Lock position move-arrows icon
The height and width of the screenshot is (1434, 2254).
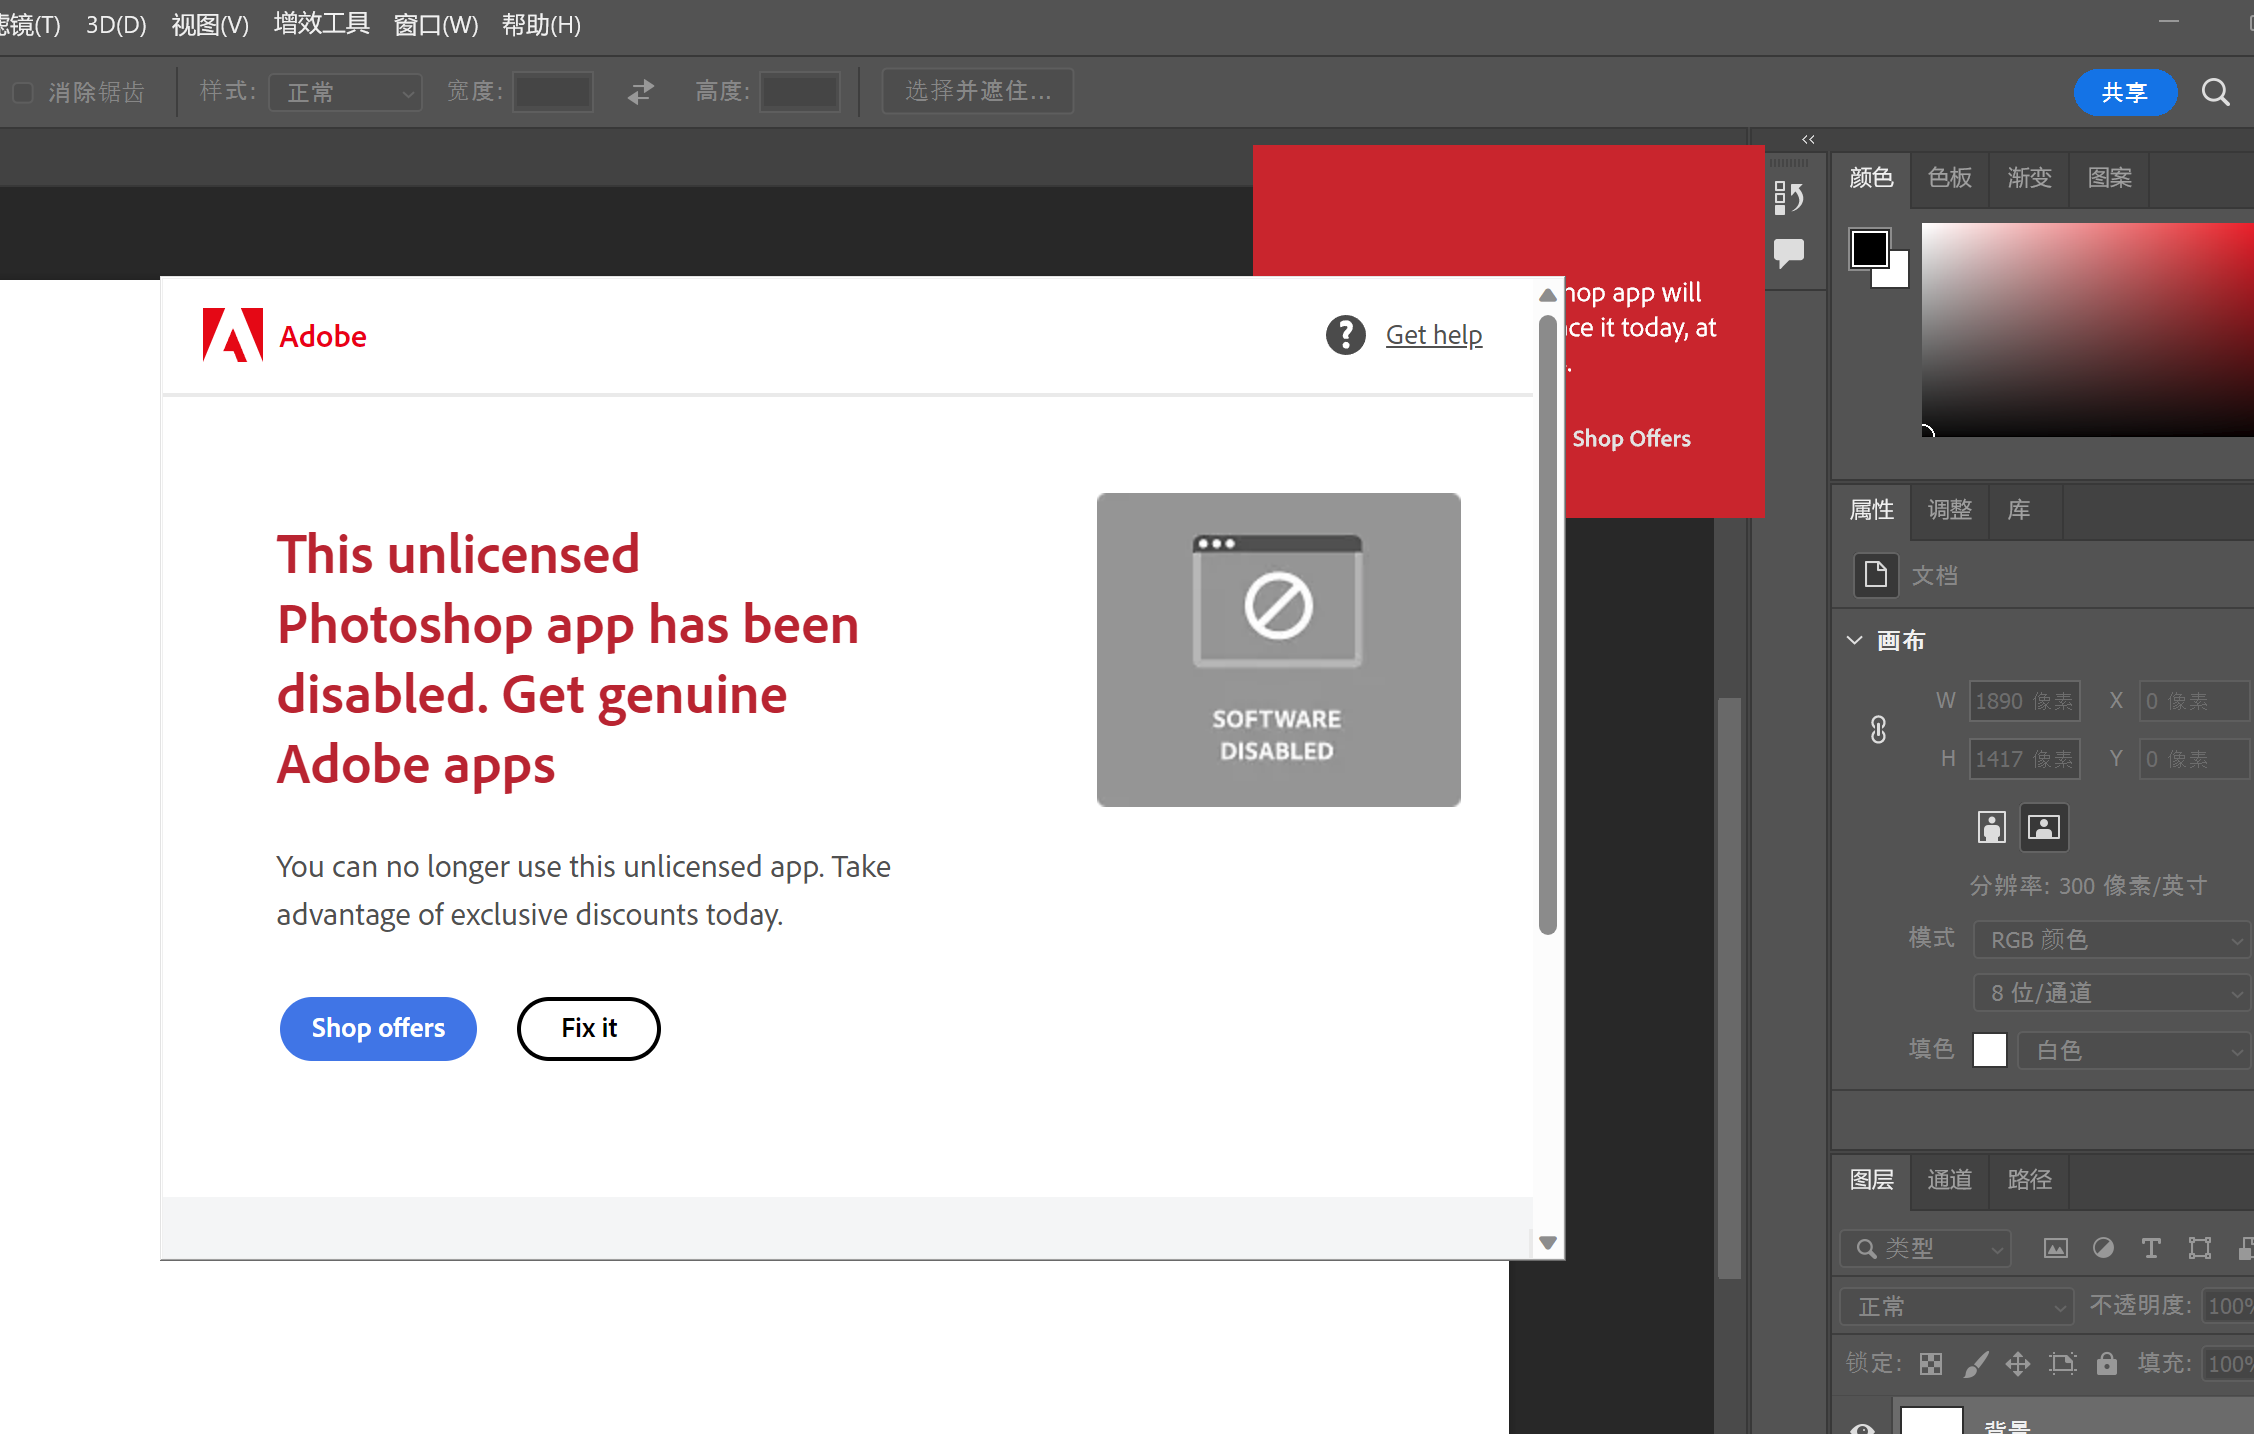[2018, 1364]
